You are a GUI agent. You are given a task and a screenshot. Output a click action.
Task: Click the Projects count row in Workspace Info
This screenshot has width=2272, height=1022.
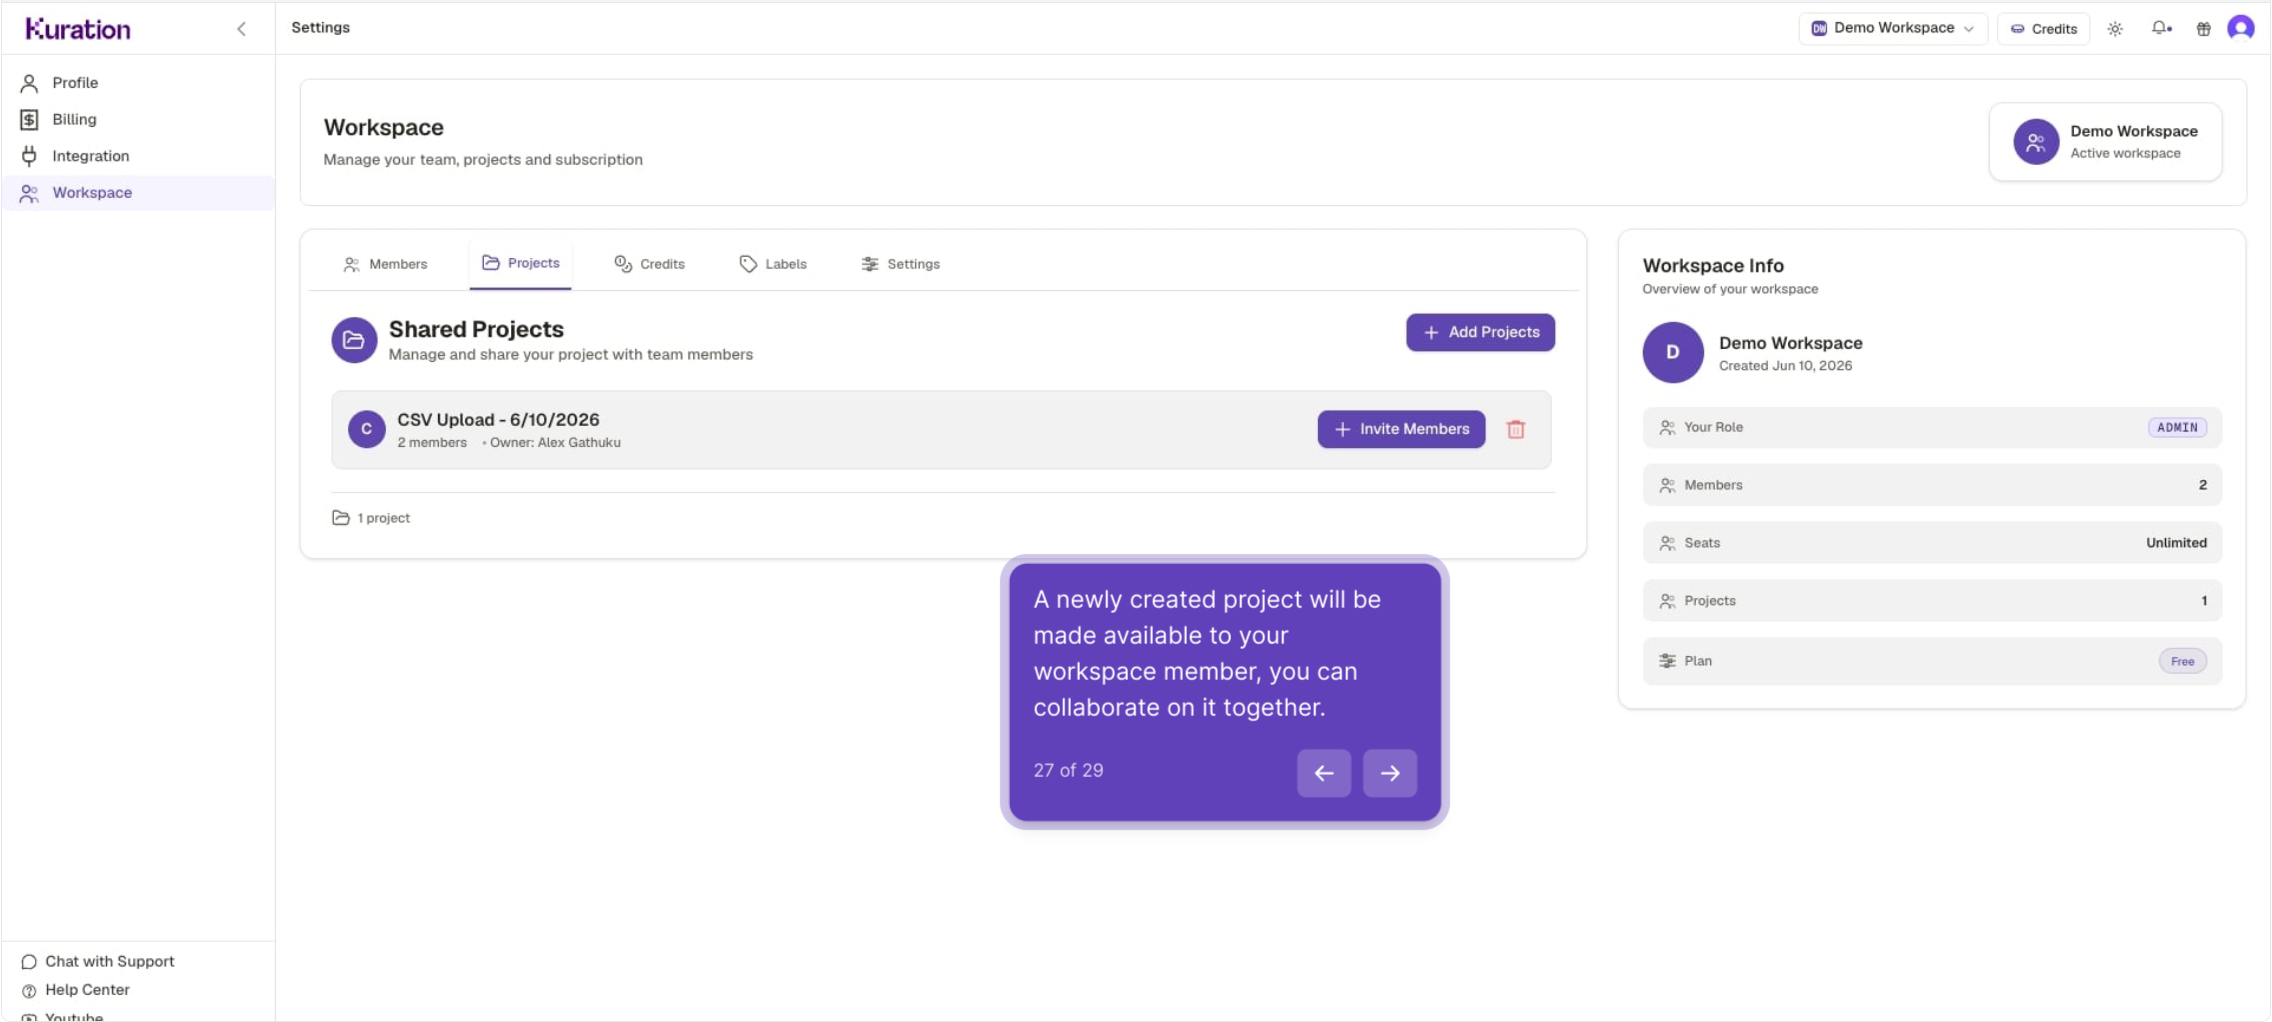coord(1932,601)
